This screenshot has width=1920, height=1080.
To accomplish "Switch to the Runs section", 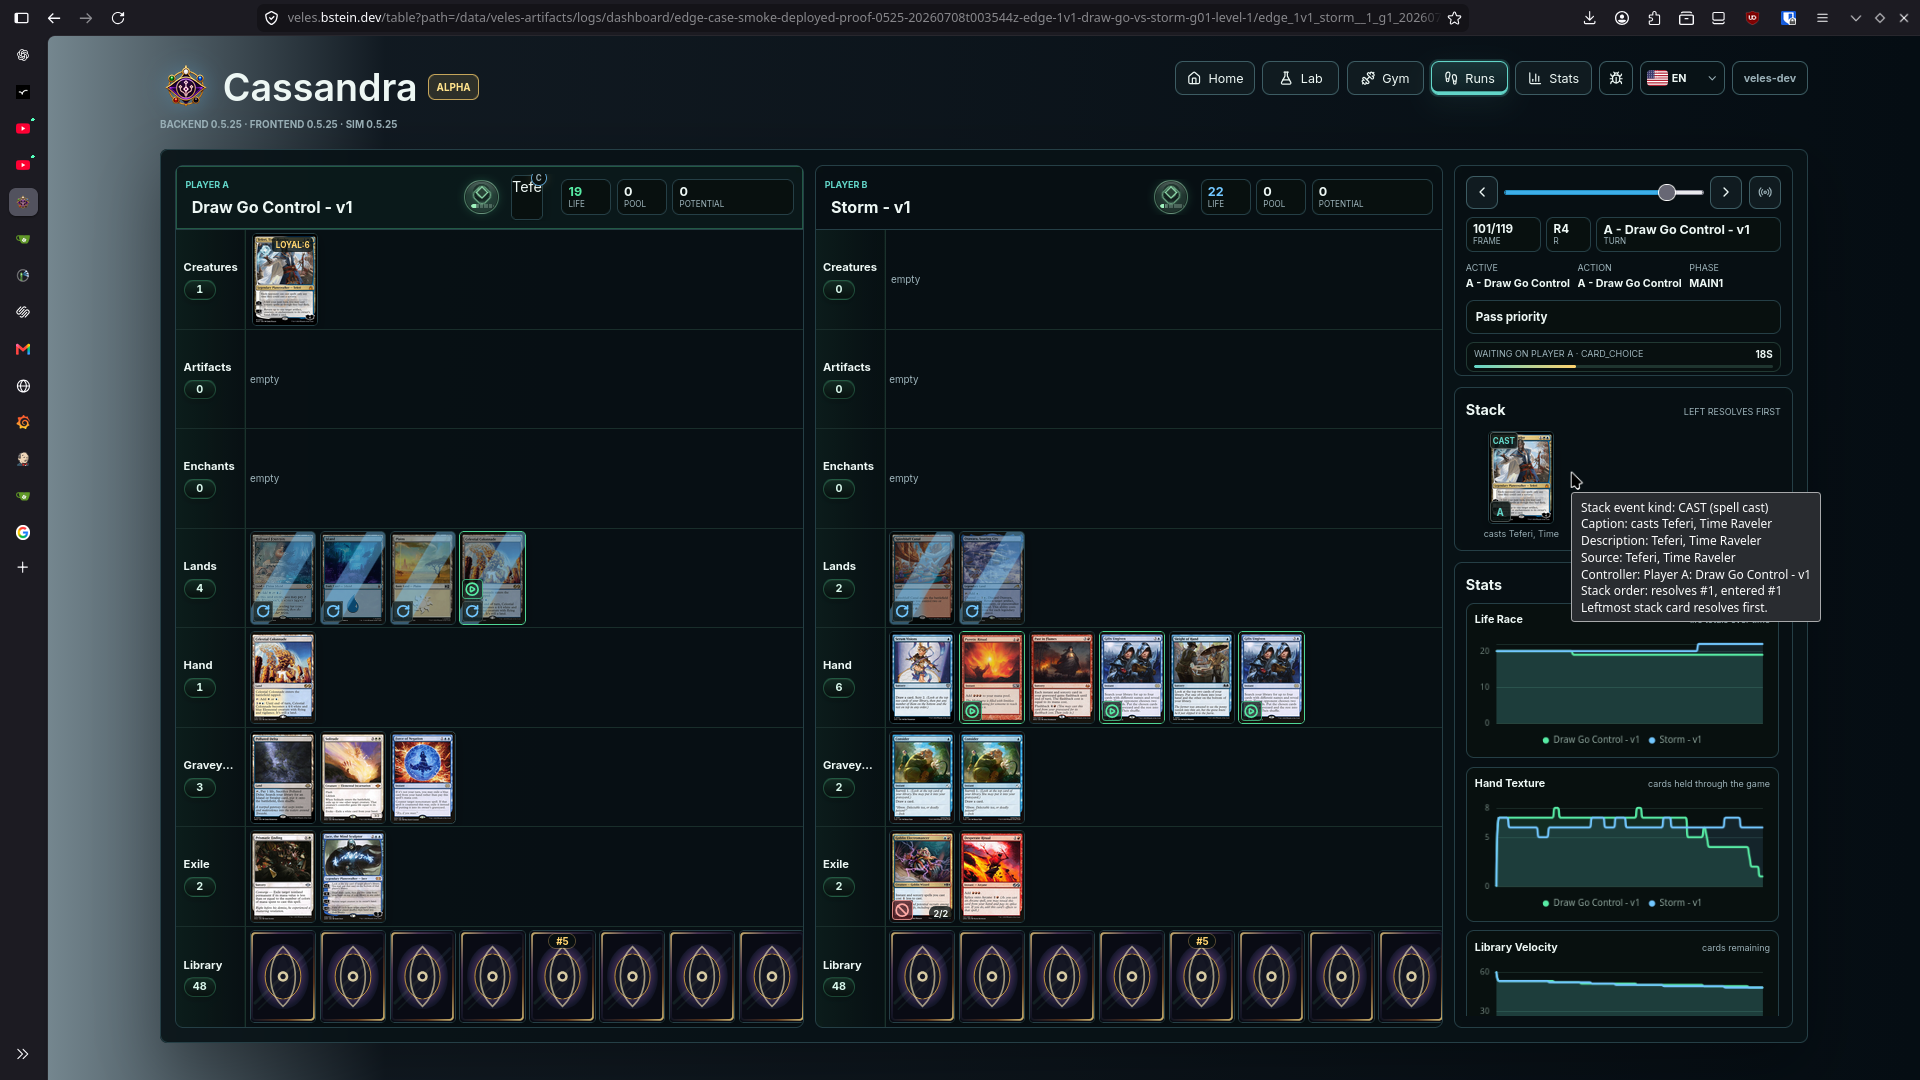I will (1469, 78).
